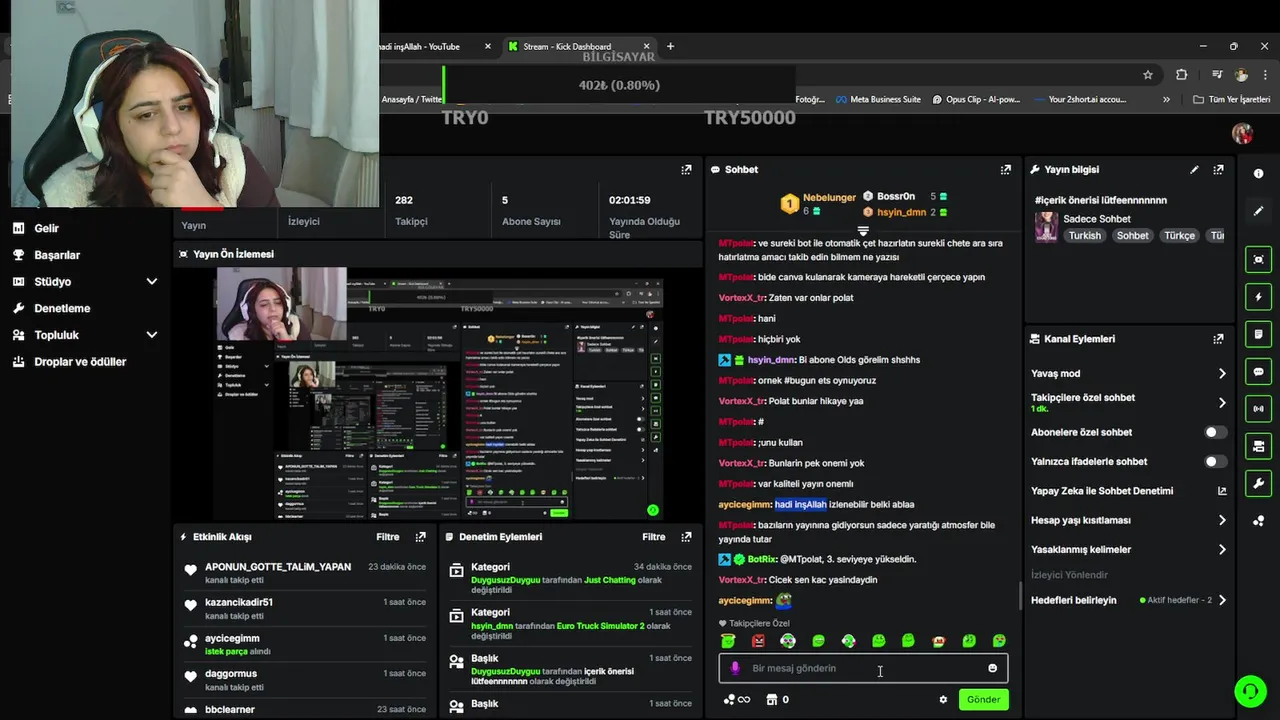Image resolution: width=1280 pixels, height=720 pixels.
Task: Switch to the YouTube browser tab
Action: 435,46
